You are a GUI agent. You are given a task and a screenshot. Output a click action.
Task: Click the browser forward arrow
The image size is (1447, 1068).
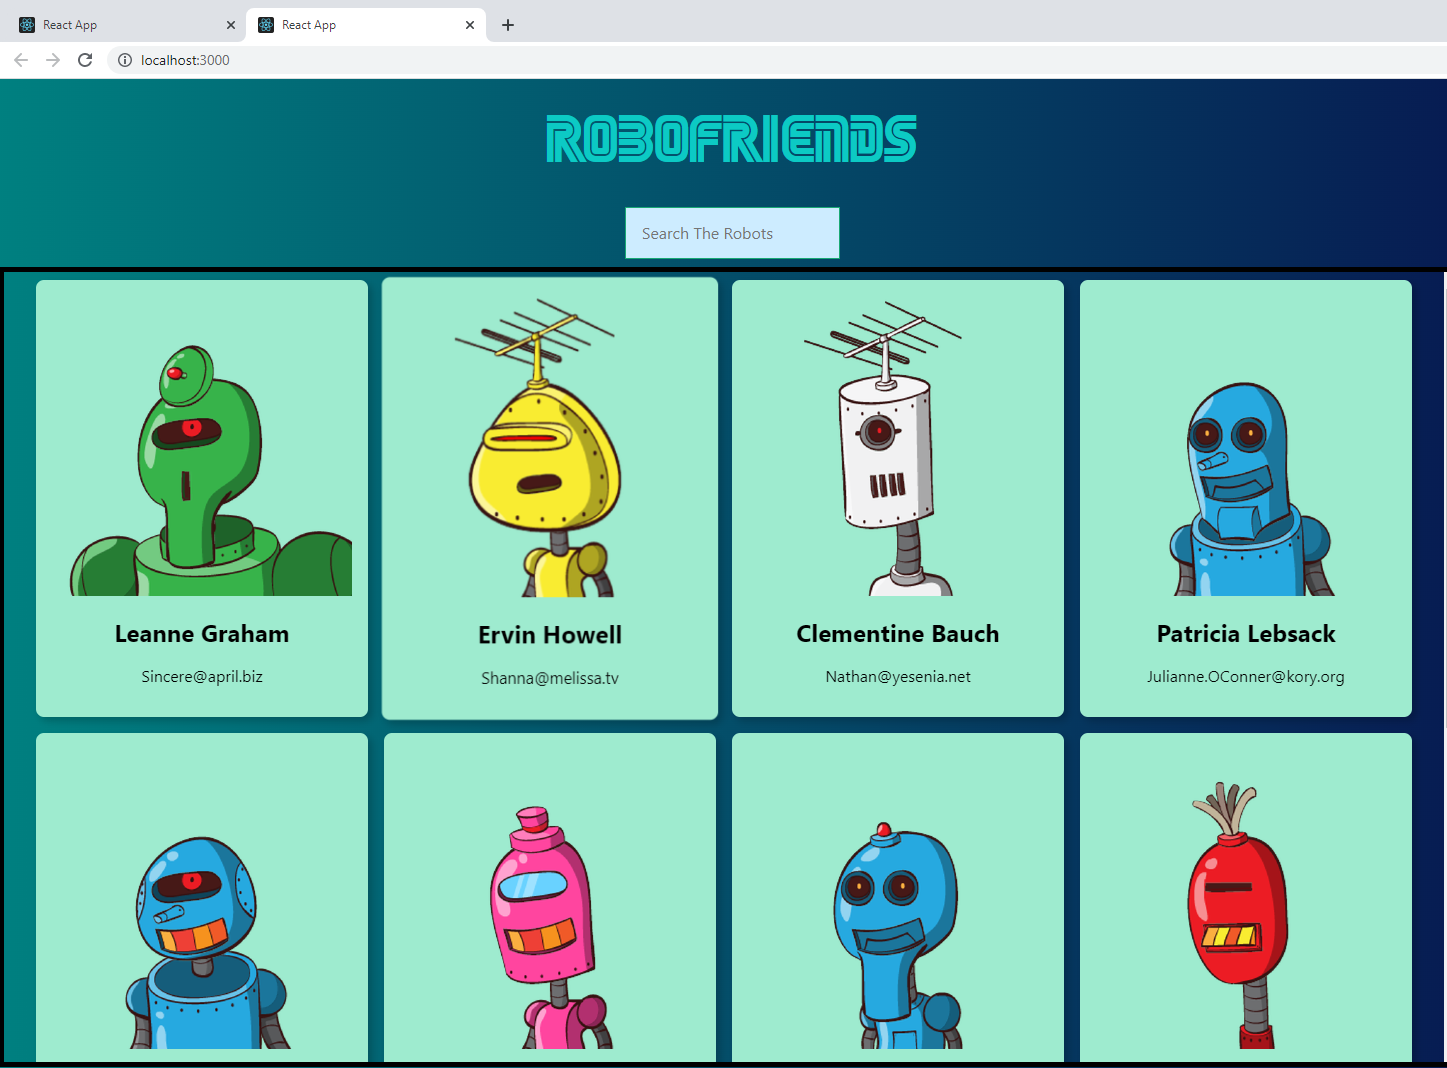point(53,60)
